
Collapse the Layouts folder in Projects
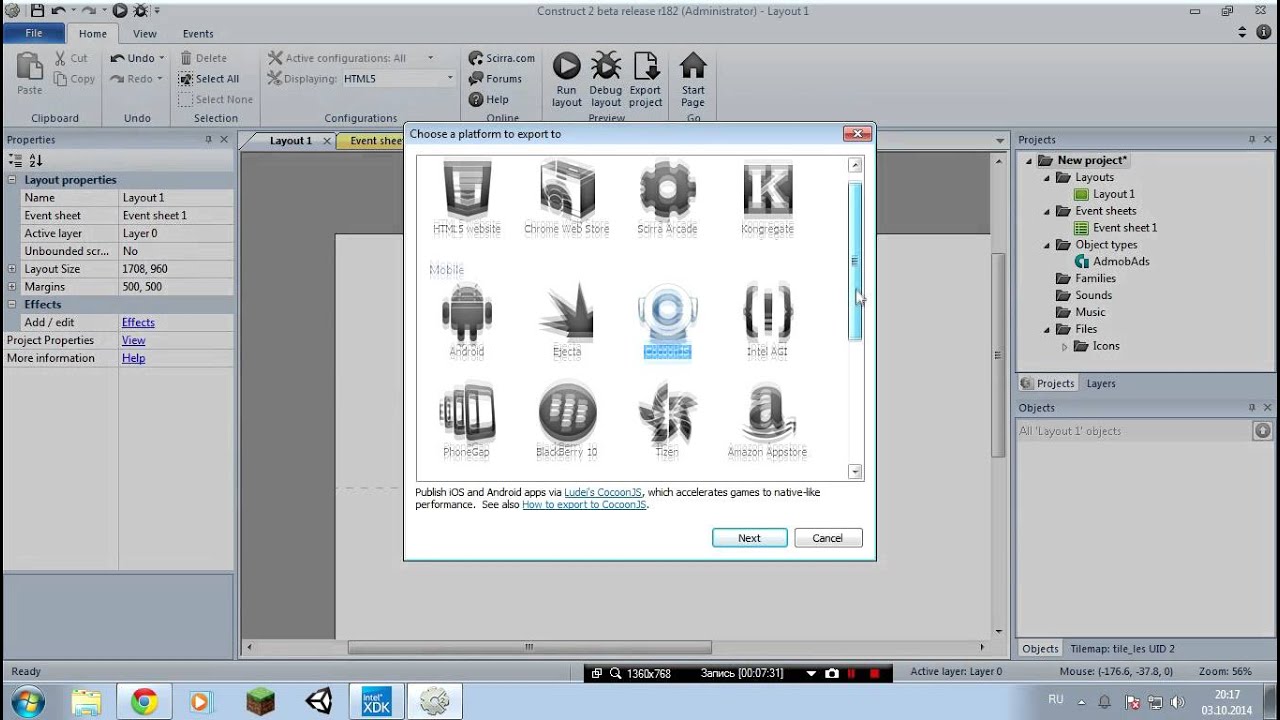[1047, 178]
